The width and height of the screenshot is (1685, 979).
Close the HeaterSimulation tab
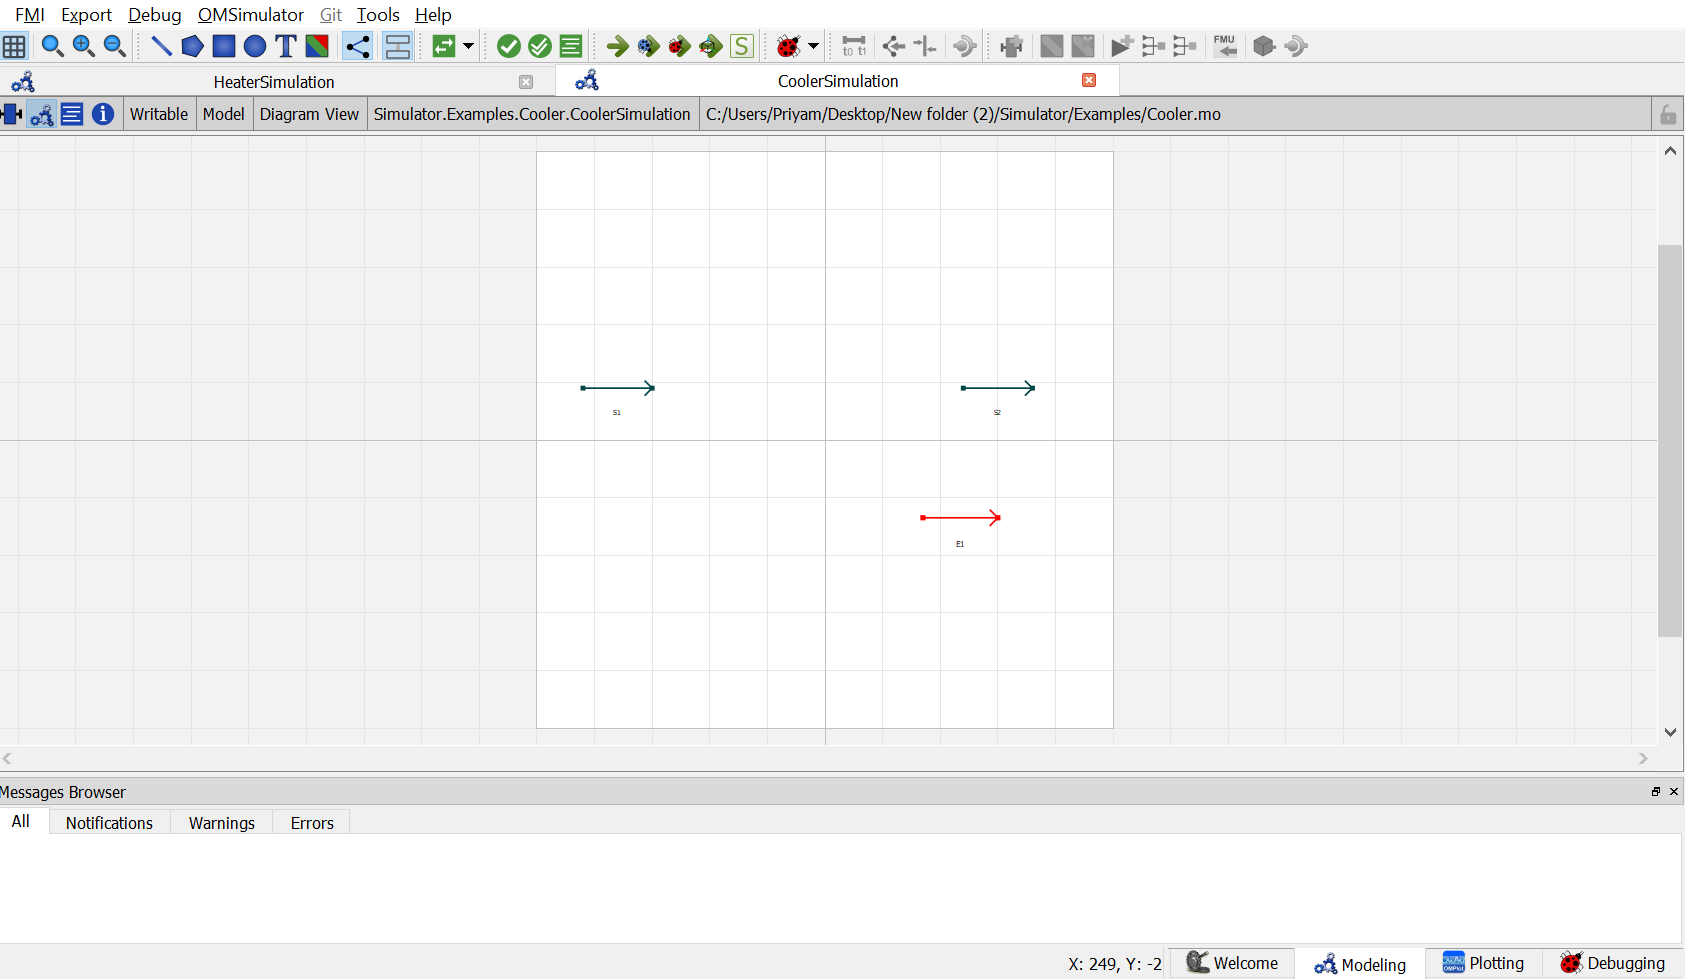click(x=526, y=82)
